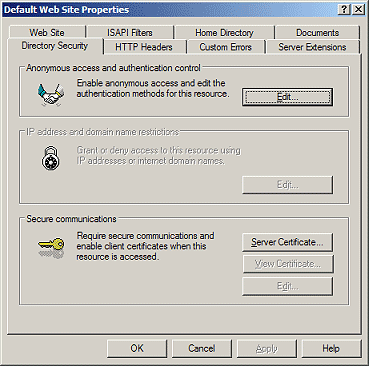Confirm the dialog with OK
This screenshot has width=369, height=366.
click(137, 348)
